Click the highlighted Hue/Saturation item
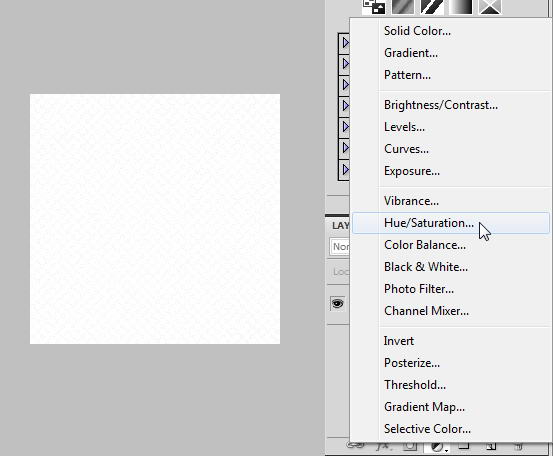553x456 pixels. (x=451, y=223)
